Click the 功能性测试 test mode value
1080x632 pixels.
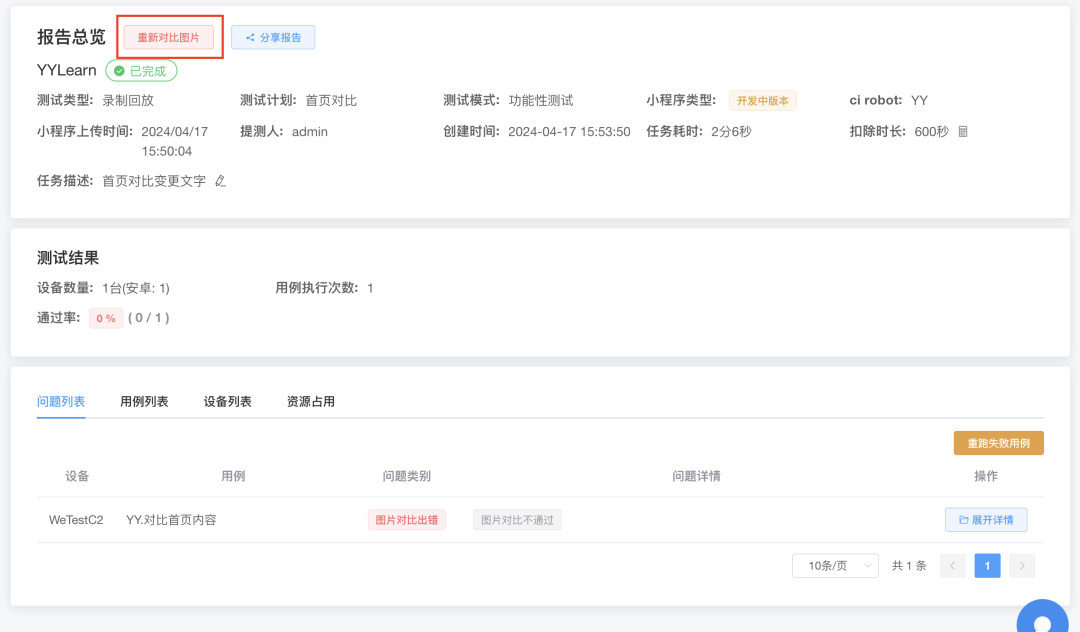[541, 101]
